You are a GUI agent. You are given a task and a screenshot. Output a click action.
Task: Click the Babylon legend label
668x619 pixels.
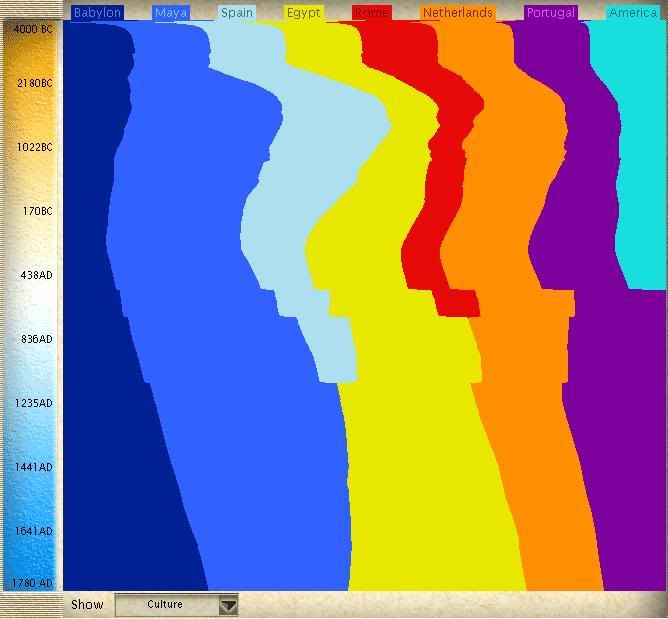click(98, 13)
